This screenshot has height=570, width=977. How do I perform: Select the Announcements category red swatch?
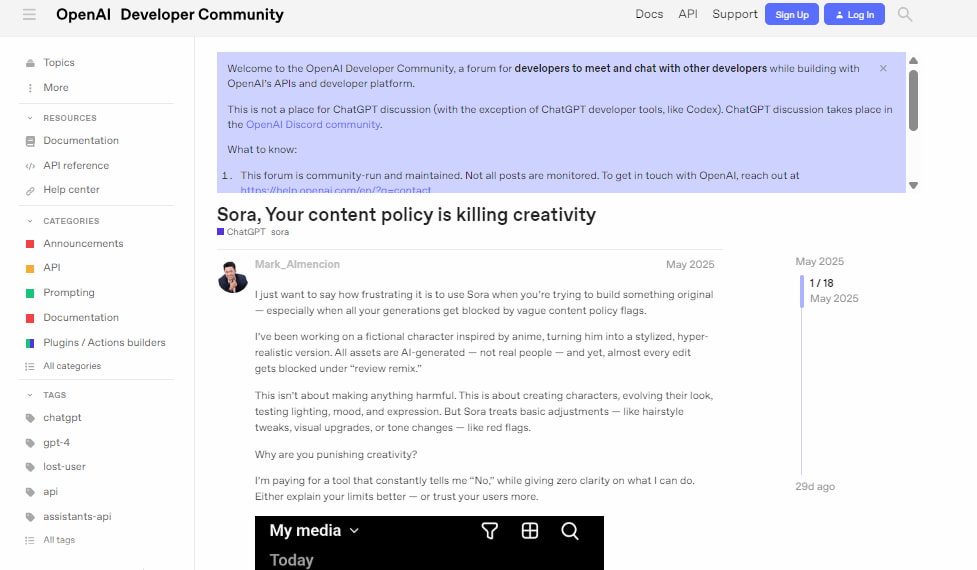(30, 244)
